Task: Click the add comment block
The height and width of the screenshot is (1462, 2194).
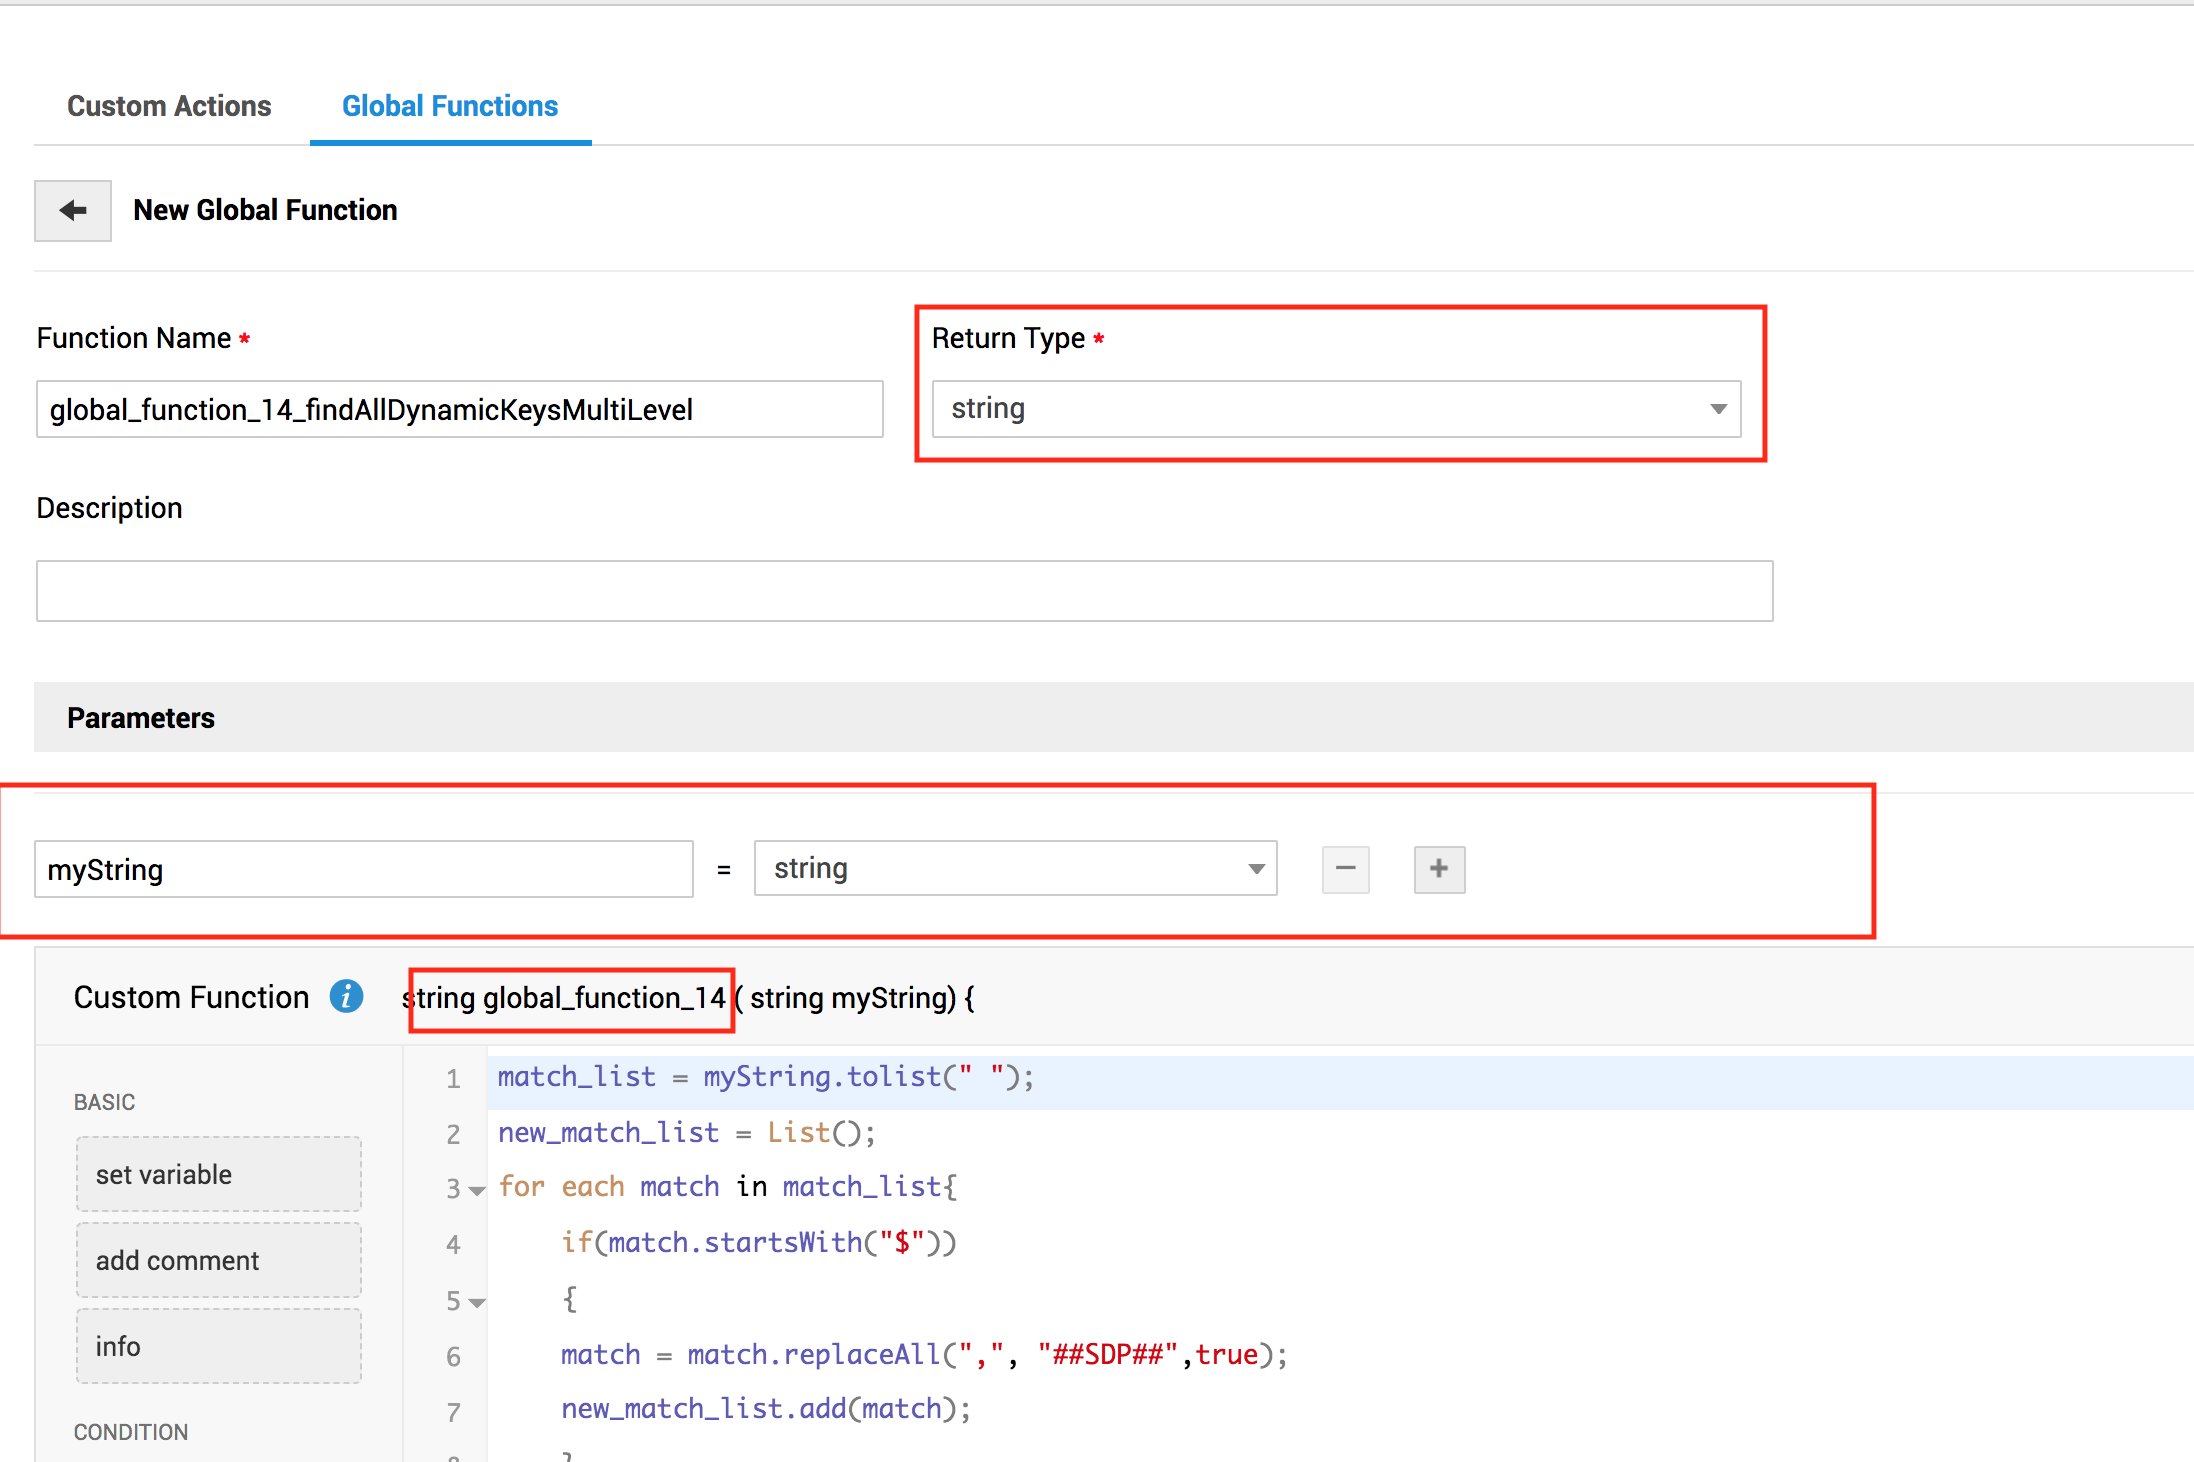Action: click(218, 1260)
